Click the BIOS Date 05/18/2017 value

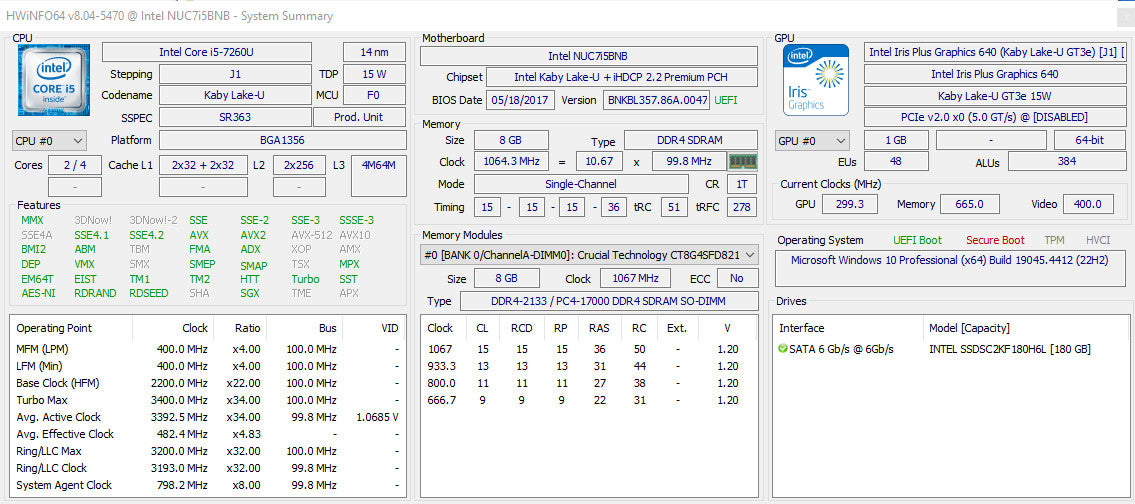(520, 100)
